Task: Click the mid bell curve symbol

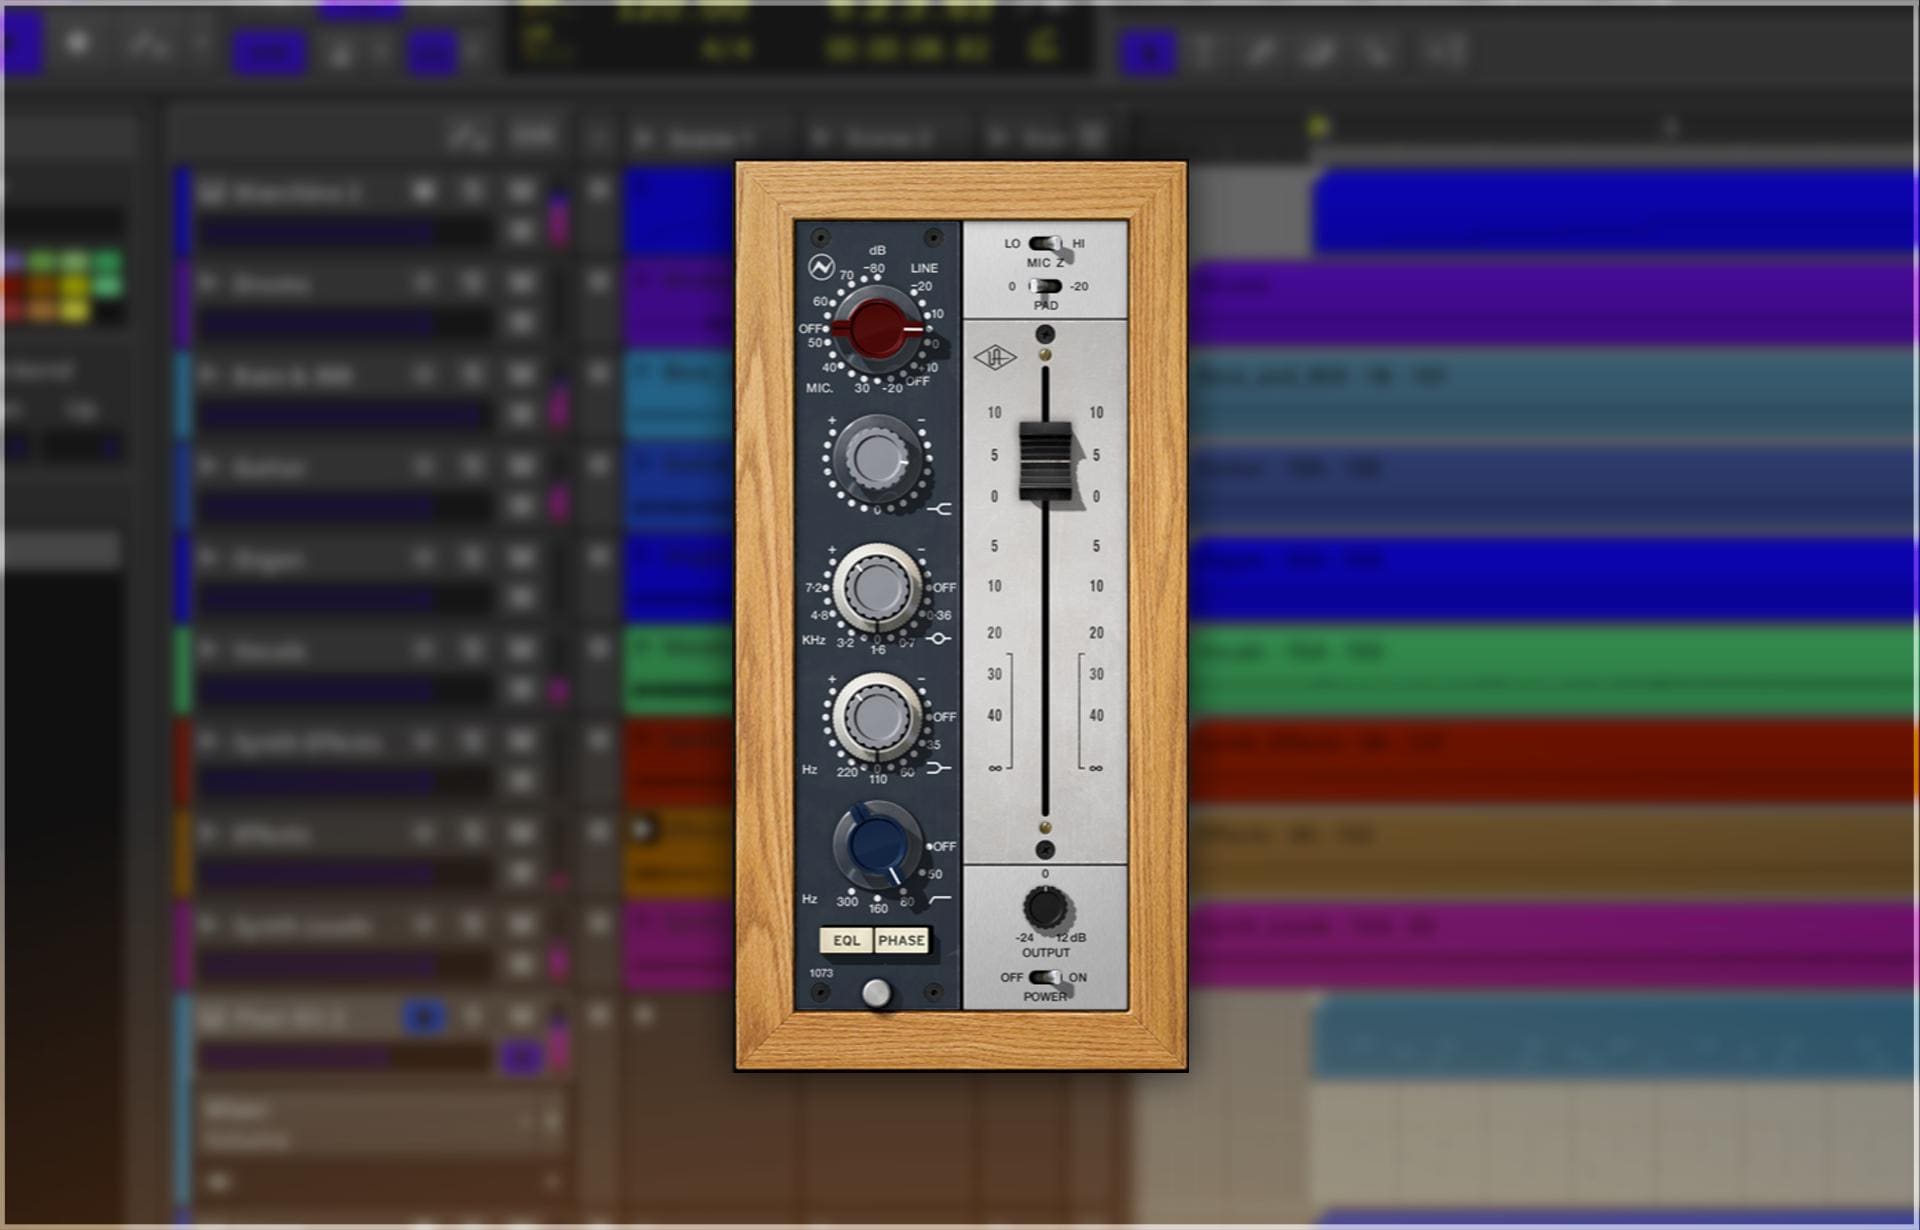Action: tap(939, 638)
